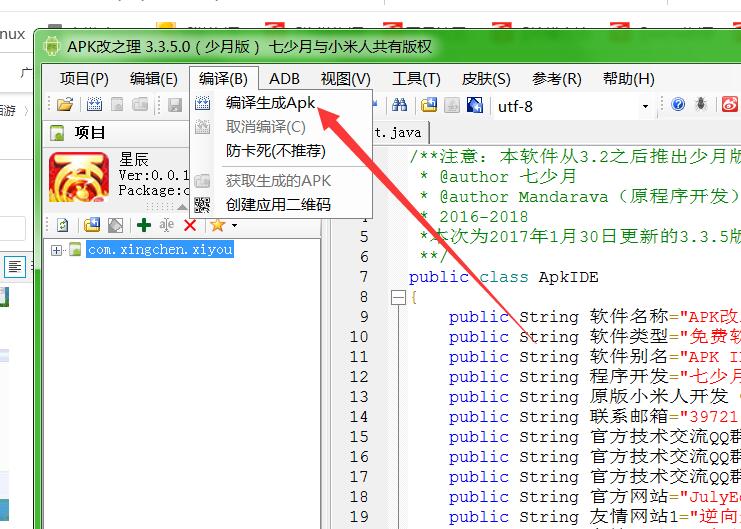Open the 皮肤(S) menu
The width and height of the screenshot is (741, 529).
[x=486, y=79]
